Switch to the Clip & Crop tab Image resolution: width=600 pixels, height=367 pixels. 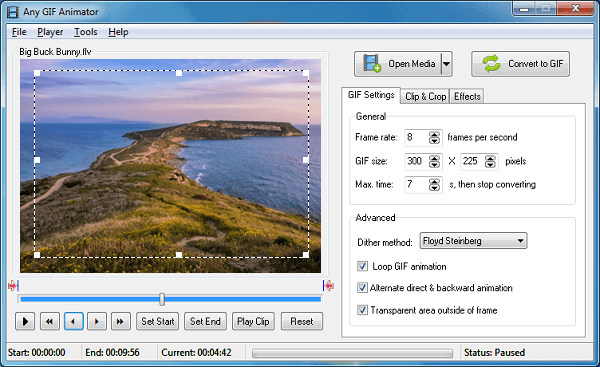pyautogui.click(x=426, y=96)
